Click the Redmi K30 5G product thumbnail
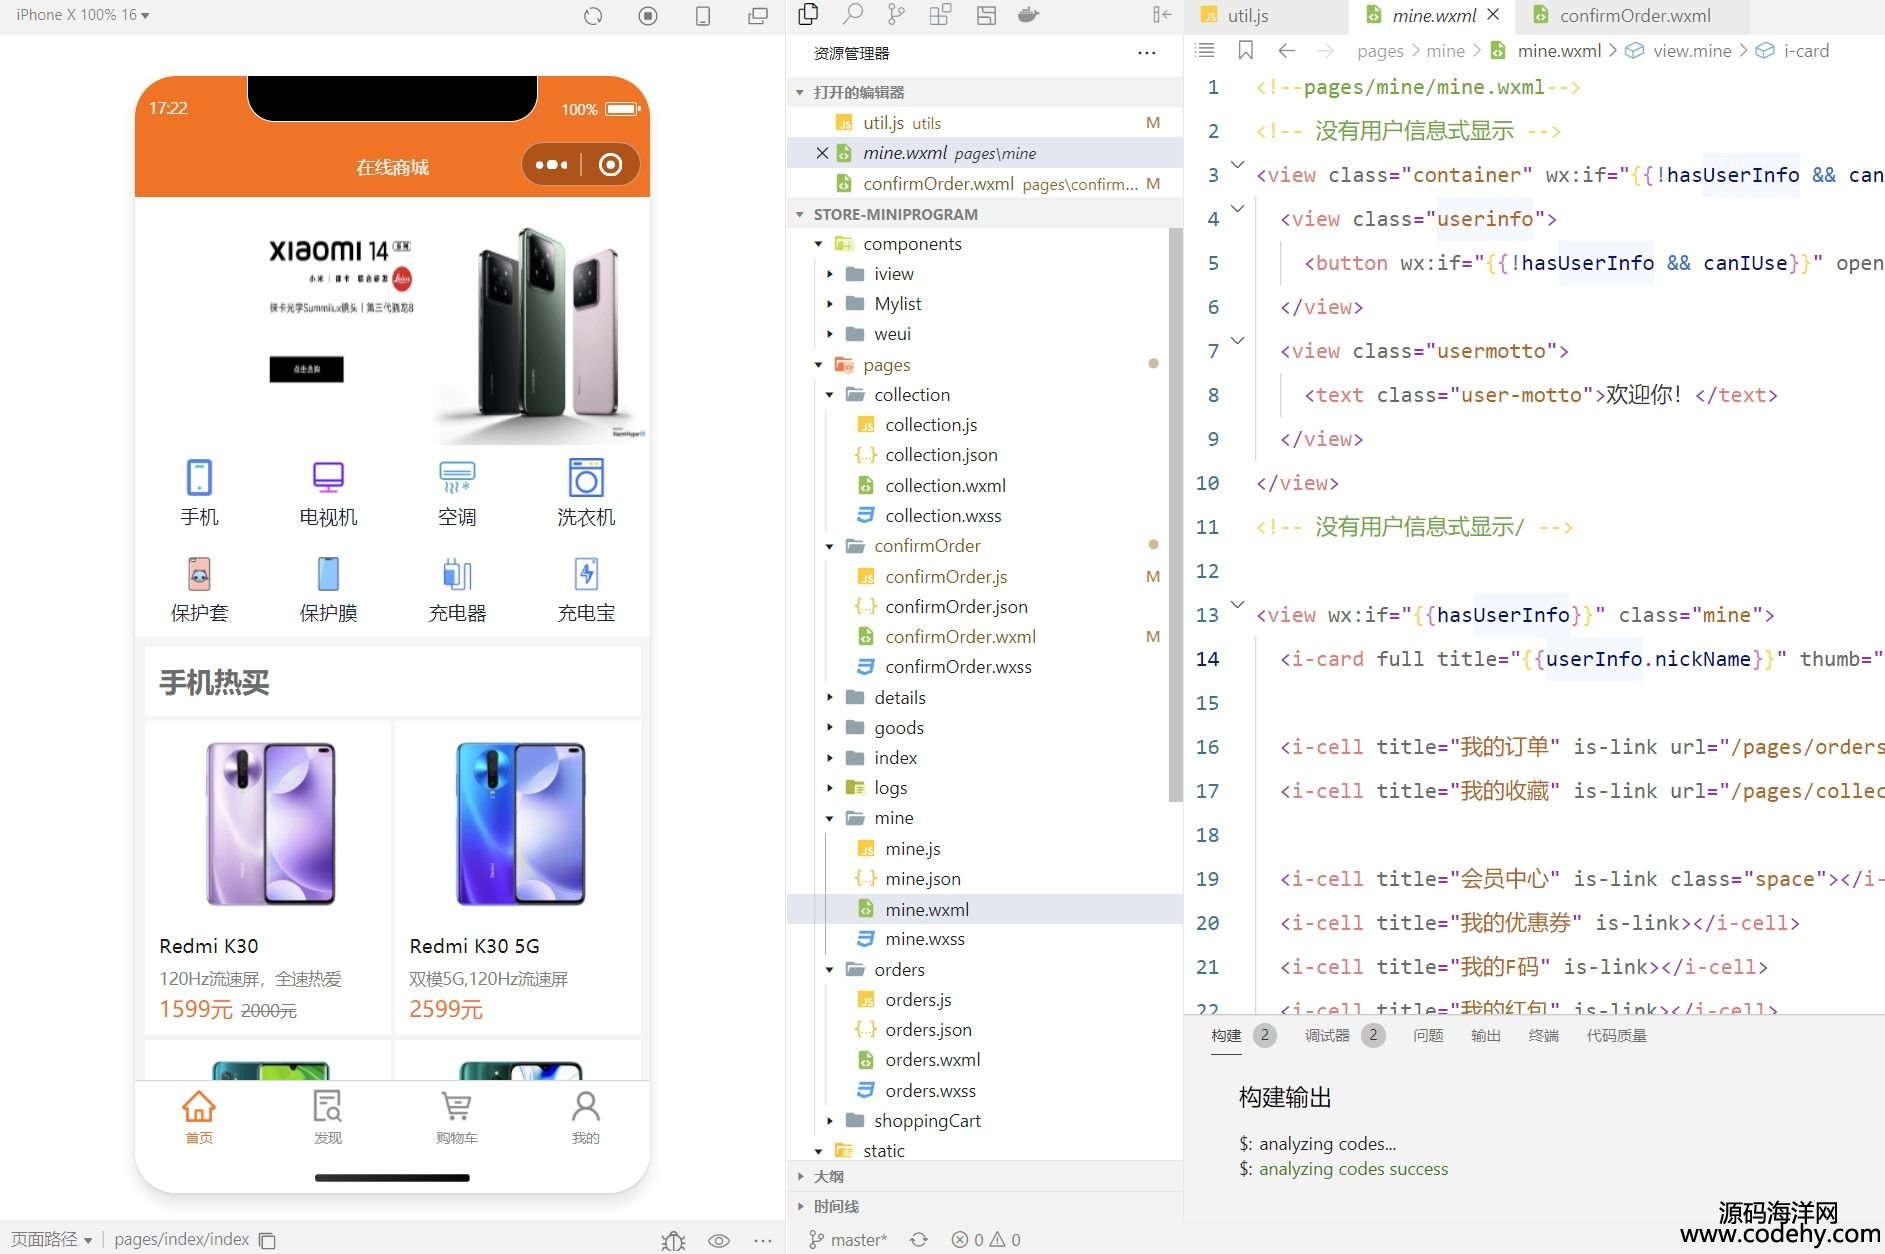This screenshot has height=1254, width=1885. (519, 824)
